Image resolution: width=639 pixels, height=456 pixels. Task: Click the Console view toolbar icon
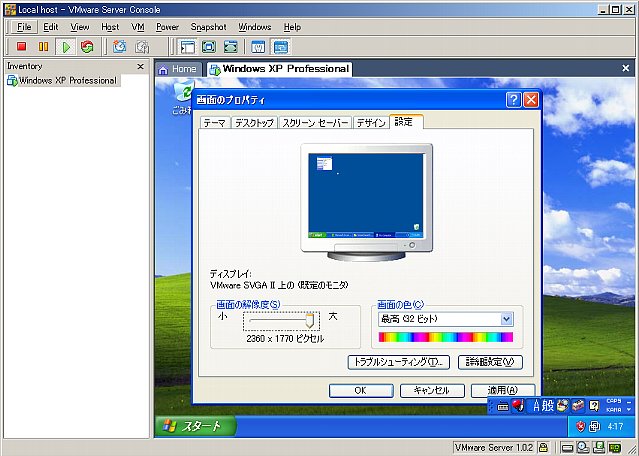click(x=281, y=46)
